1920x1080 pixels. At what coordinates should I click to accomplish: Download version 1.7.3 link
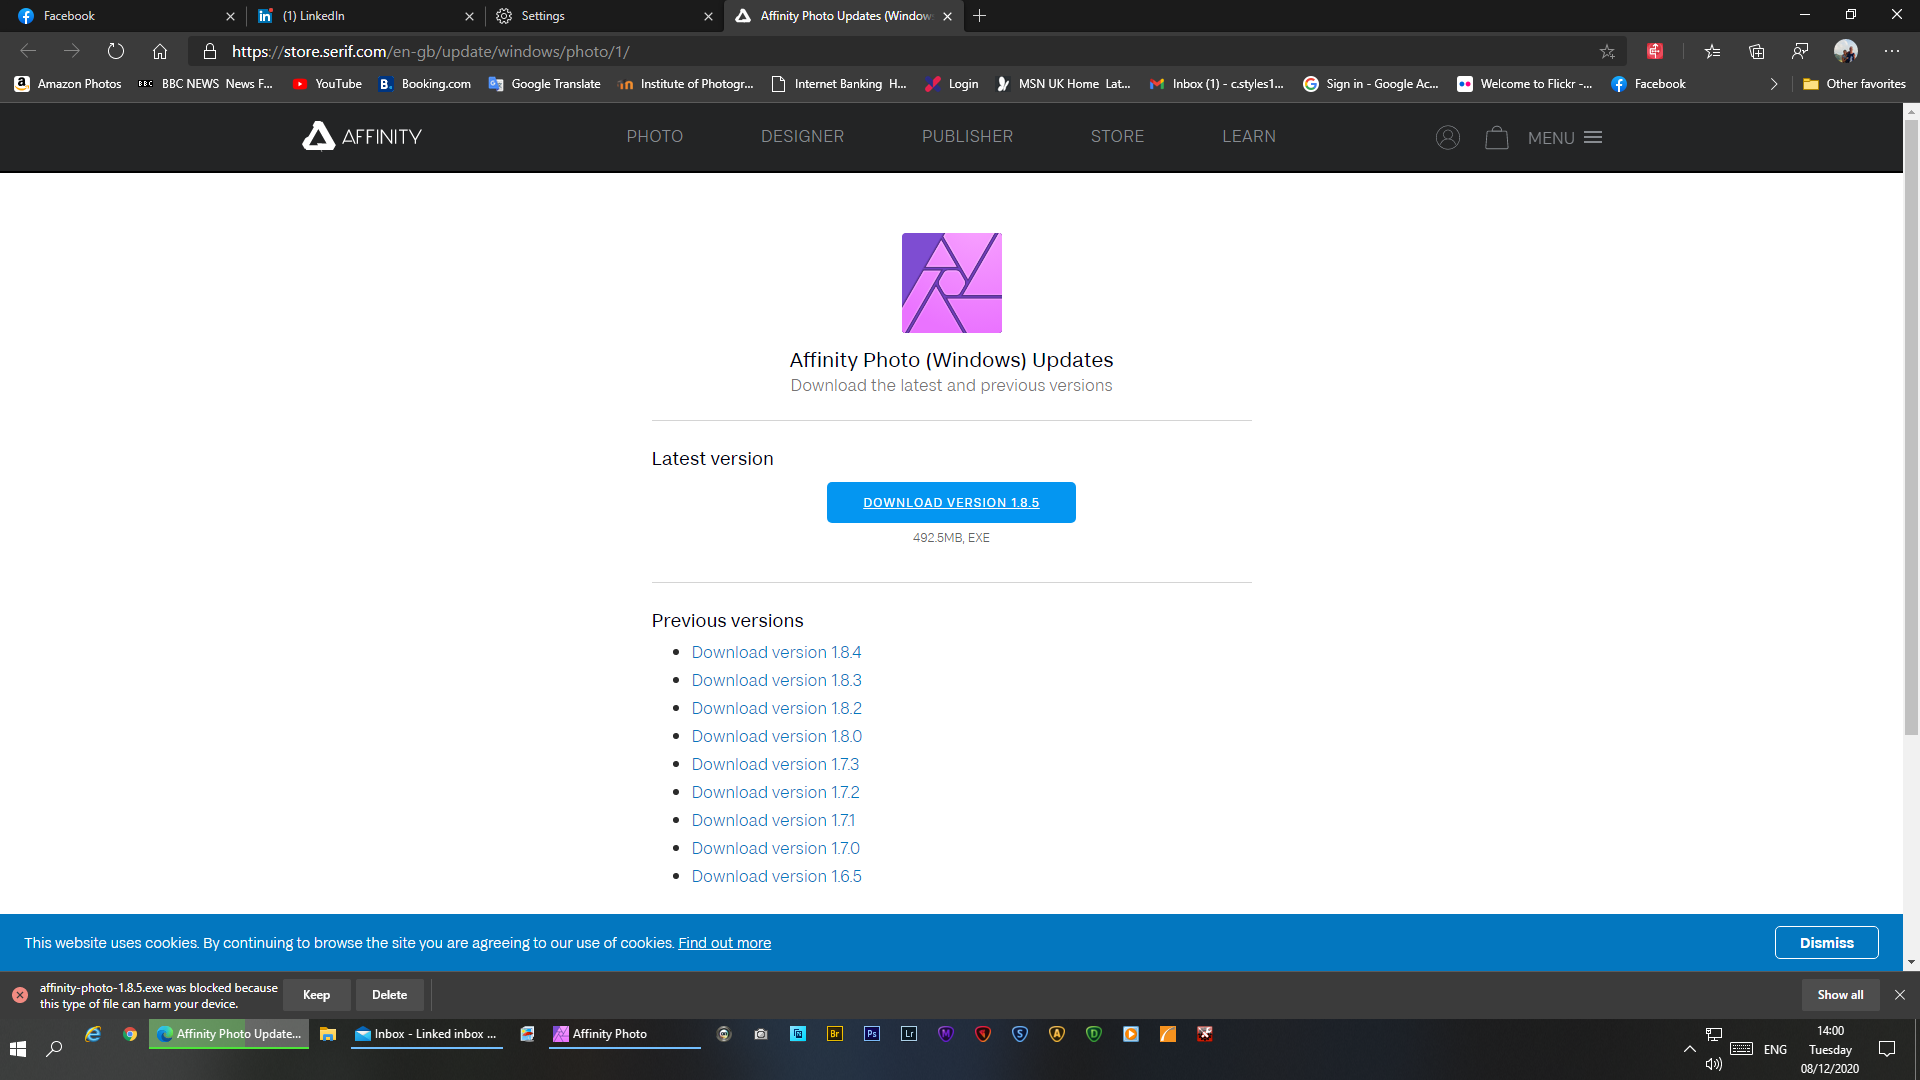click(x=775, y=764)
